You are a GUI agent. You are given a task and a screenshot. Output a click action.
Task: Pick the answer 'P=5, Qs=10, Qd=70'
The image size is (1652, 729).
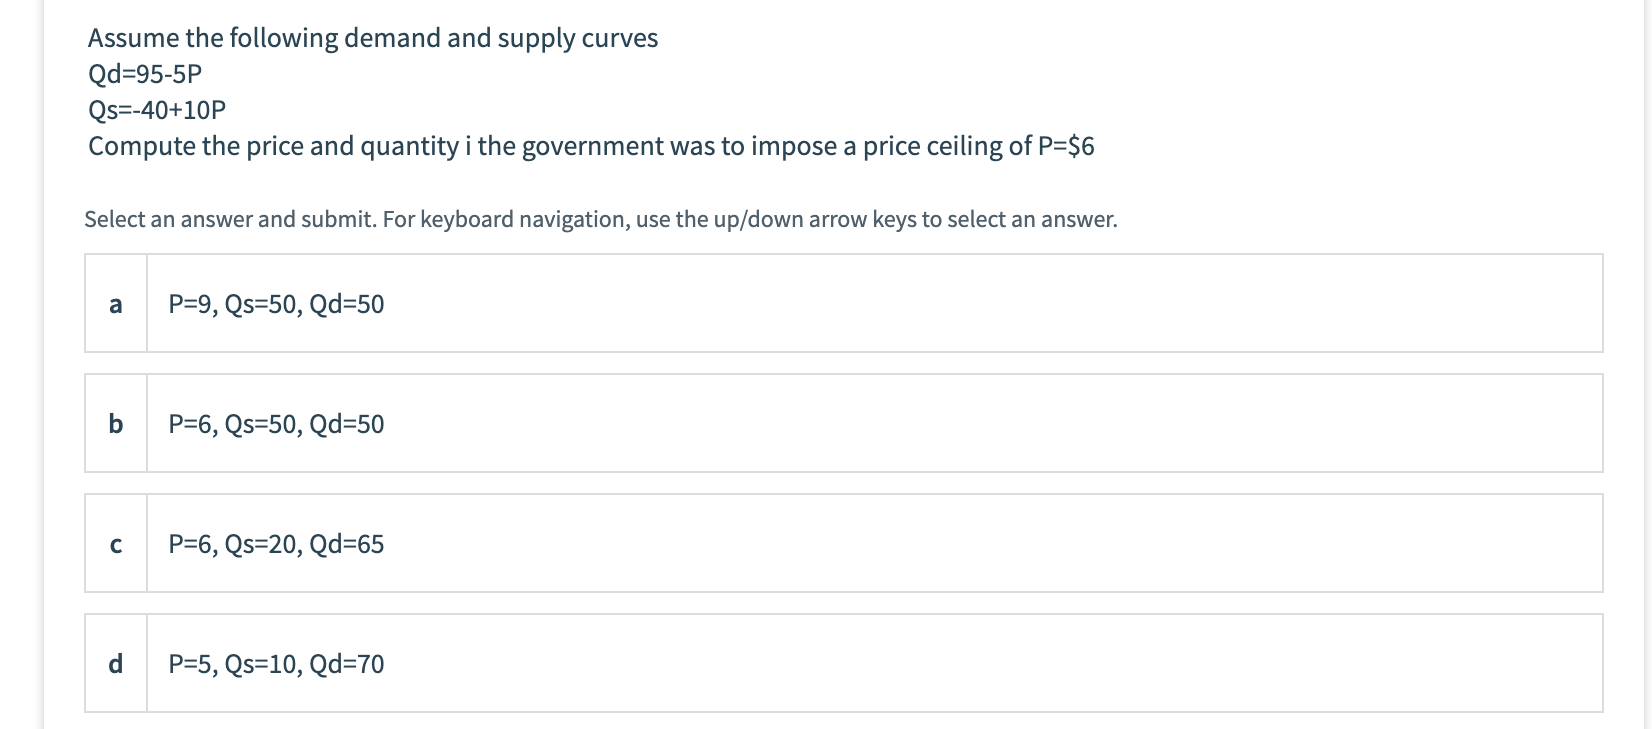point(276,664)
